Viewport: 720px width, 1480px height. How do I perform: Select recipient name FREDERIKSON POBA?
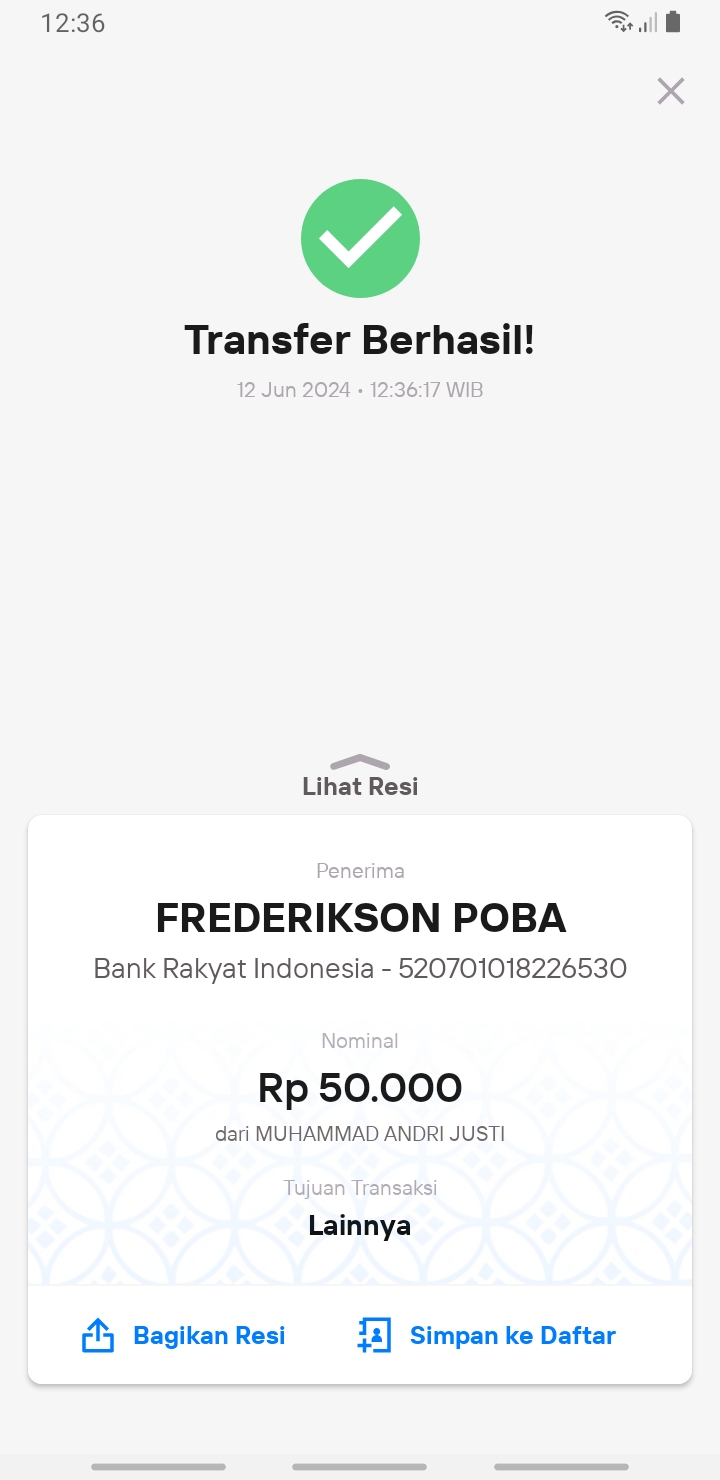(x=360, y=917)
